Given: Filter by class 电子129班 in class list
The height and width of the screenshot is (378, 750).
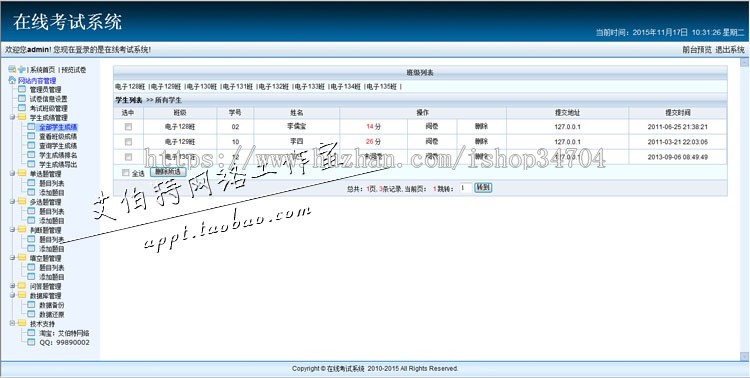Looking at the screenshot, I should click(x=165, y=87).
